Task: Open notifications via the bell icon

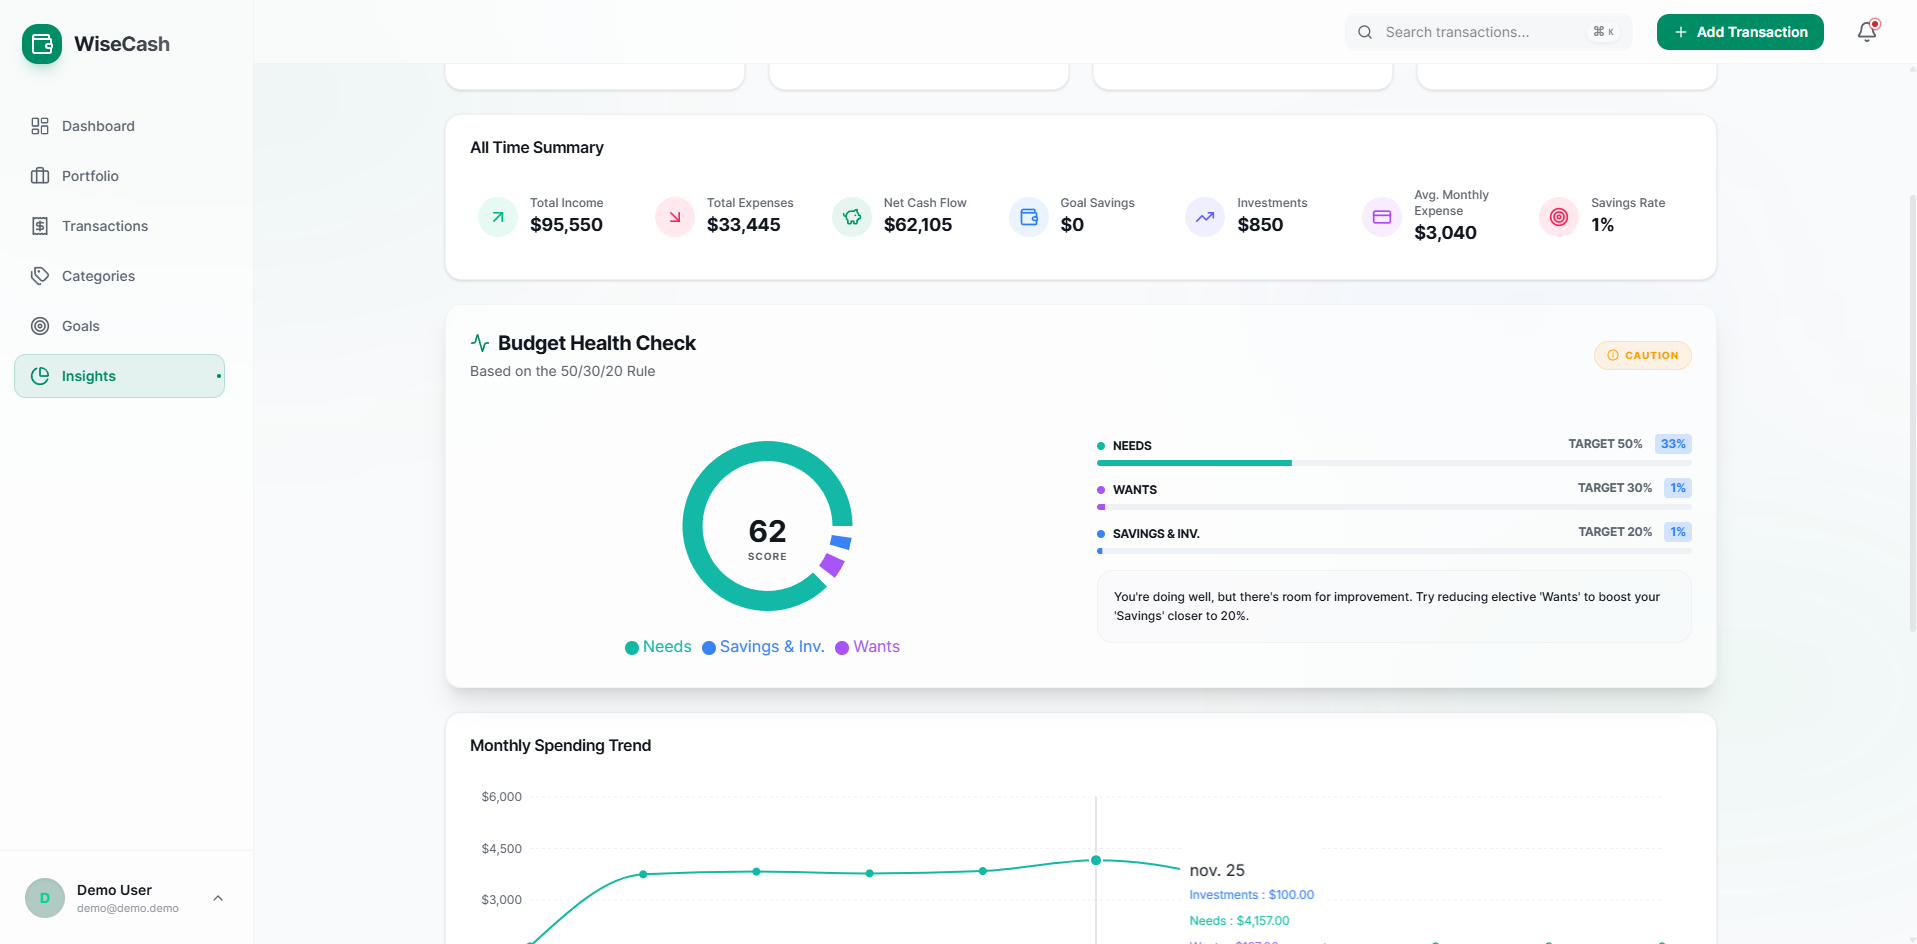Action: point(1866,32)
